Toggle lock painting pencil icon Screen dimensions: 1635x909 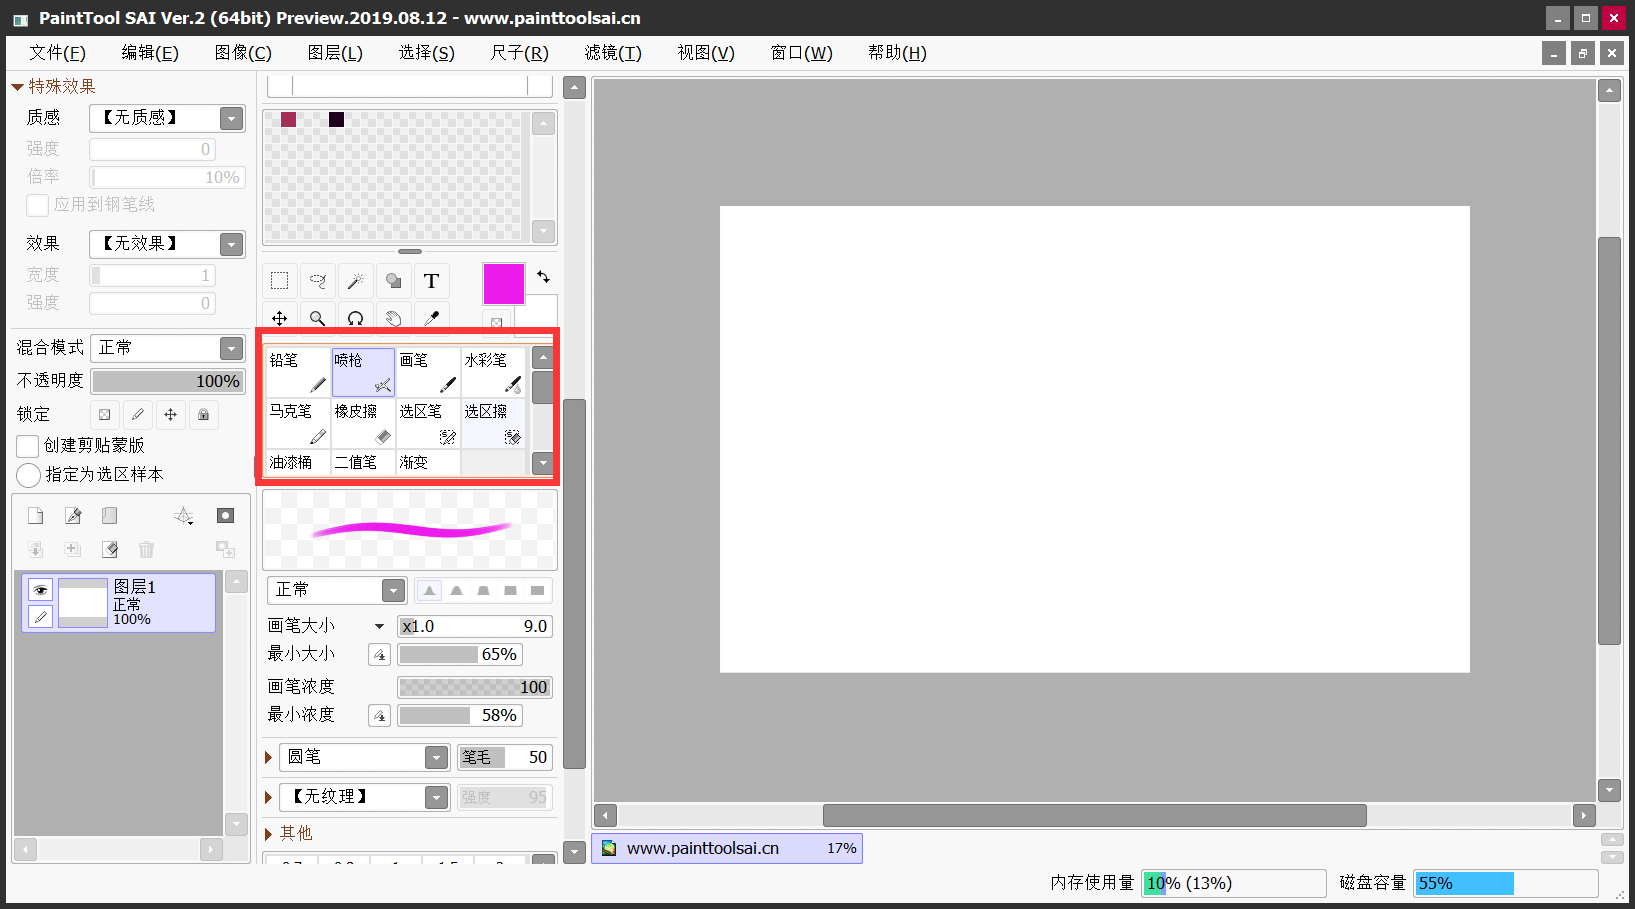(138, 415)
